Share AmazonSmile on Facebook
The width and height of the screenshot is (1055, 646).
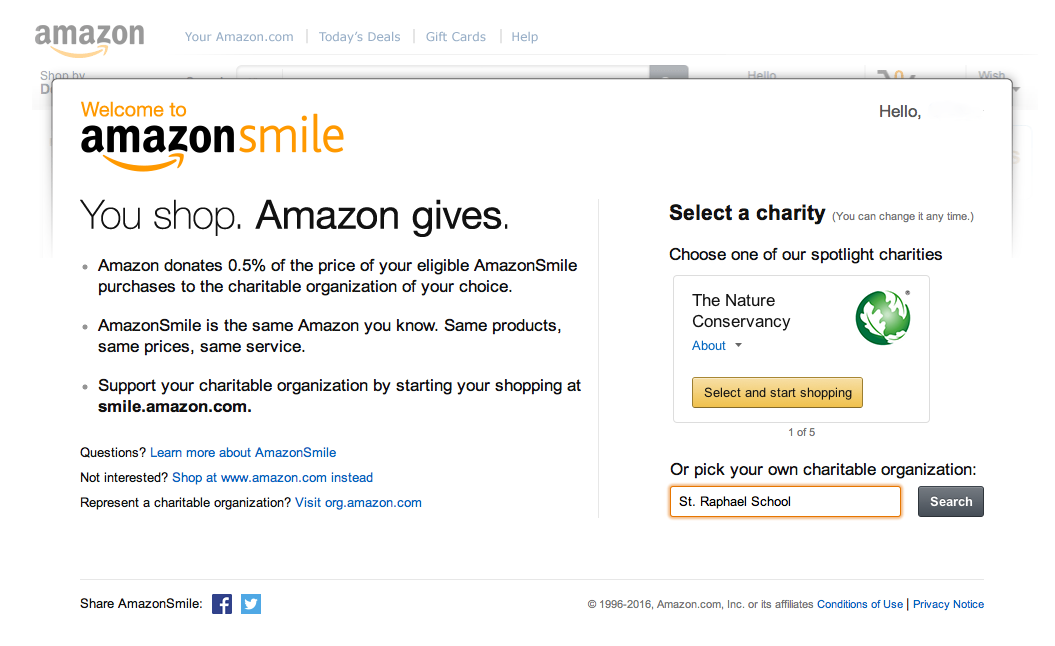pos(221,604)
